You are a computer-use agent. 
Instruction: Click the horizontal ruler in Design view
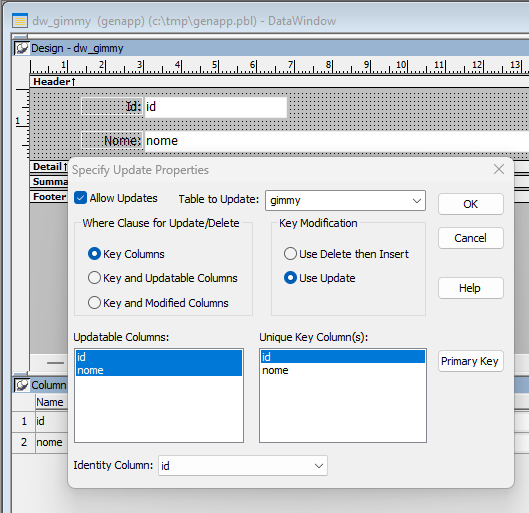click(x=279, y=66)
